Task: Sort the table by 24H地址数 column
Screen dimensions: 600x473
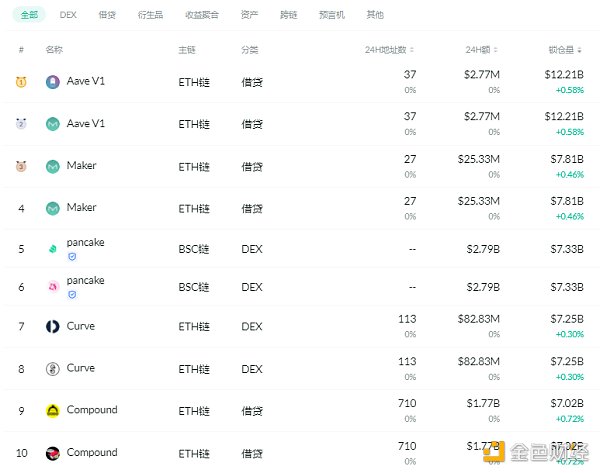Action: [x=390, y=49]
